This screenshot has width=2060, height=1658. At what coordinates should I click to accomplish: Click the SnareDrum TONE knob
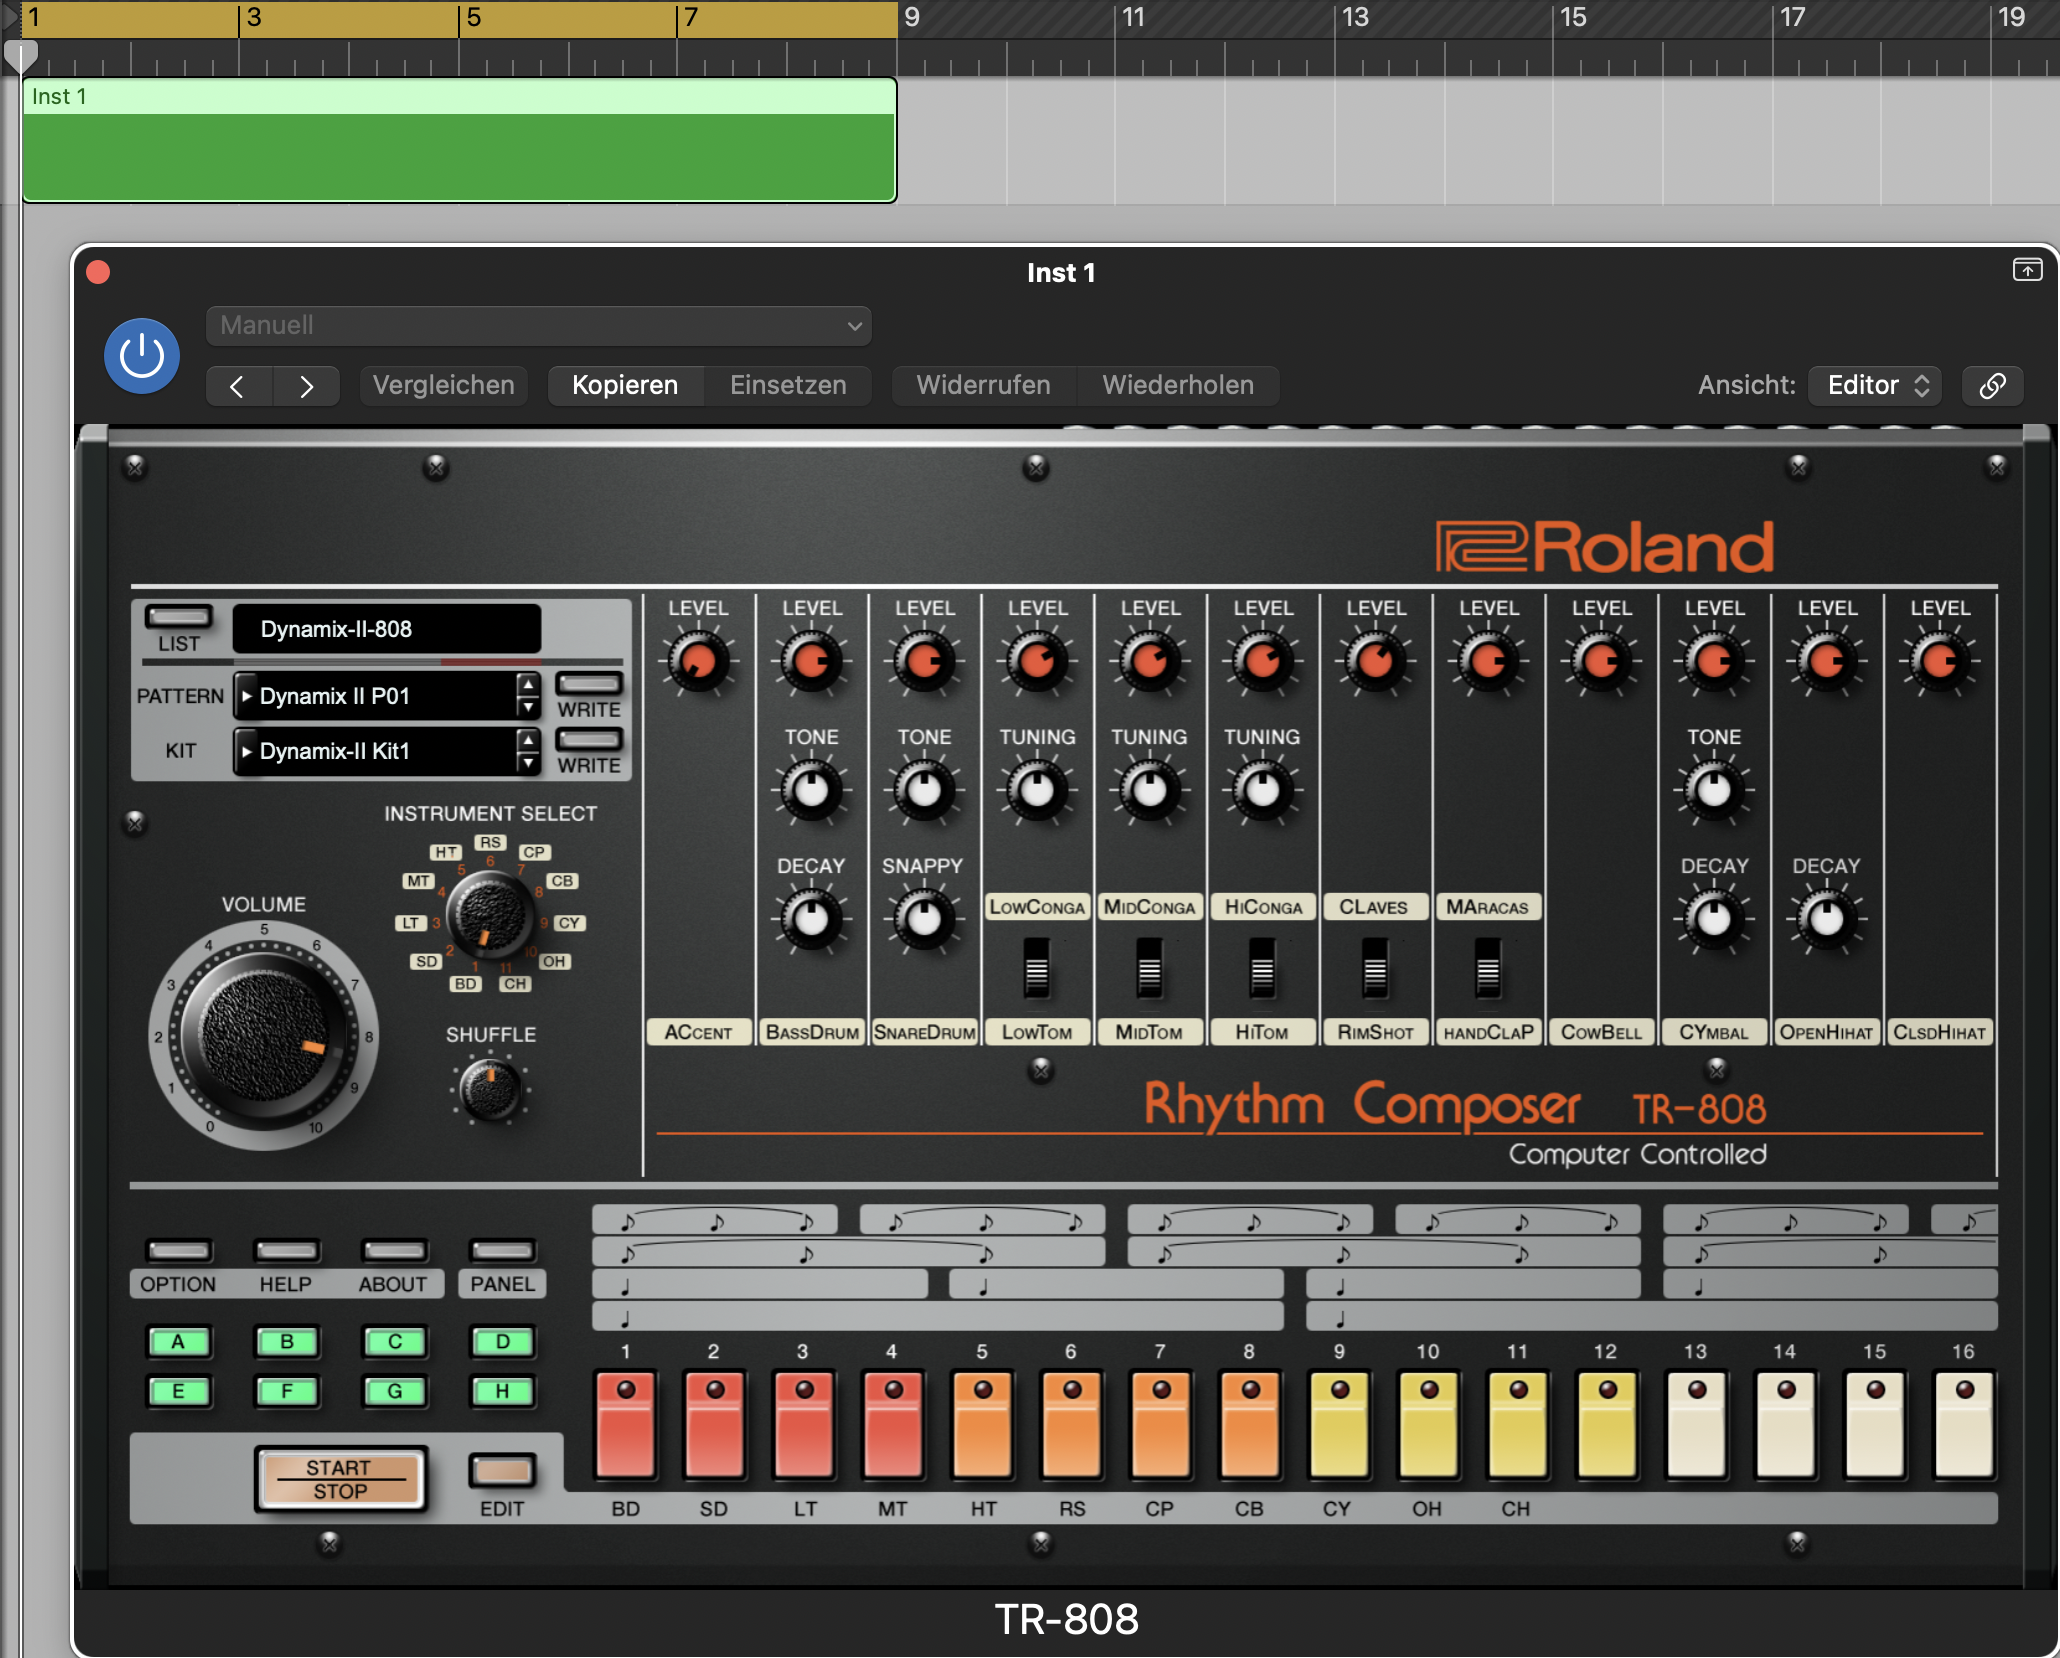click(x=924, y=790)
